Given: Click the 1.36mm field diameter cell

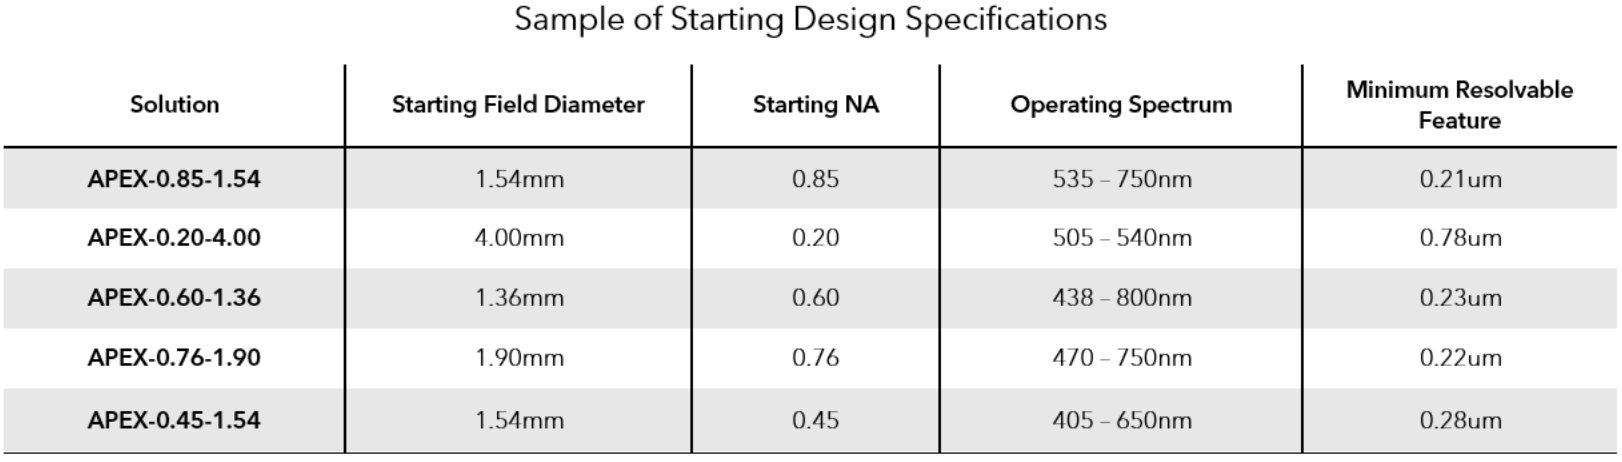Looking at the screenshot, I should [x=519, y=298].
